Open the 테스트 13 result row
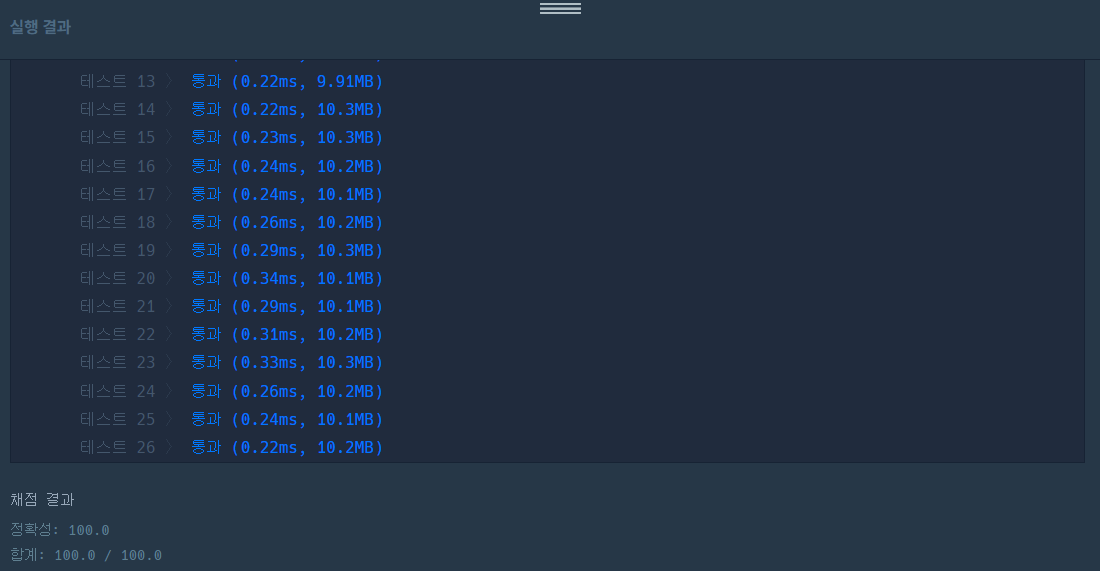1100x571 pixels. (232, 81)
